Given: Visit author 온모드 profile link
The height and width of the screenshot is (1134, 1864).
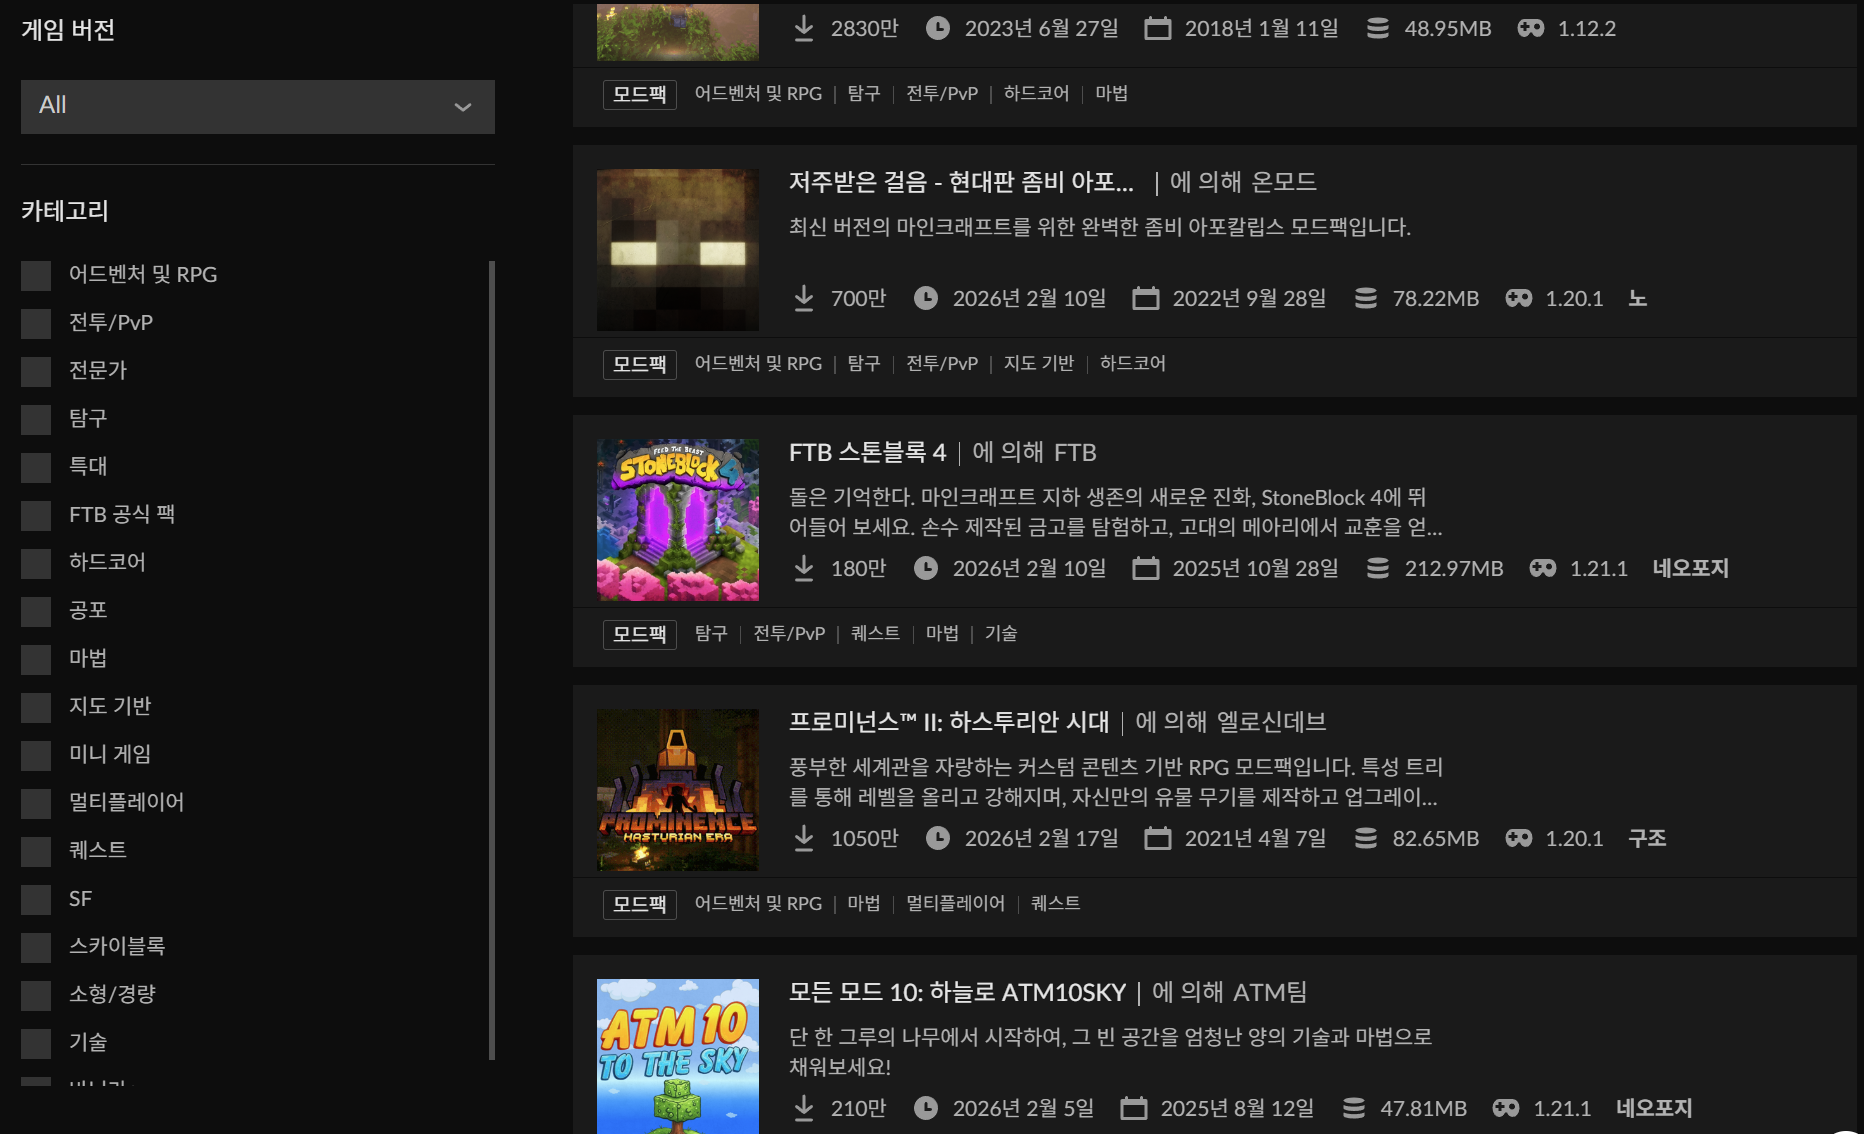Looking at the screenshot, I should point(1284,182).
